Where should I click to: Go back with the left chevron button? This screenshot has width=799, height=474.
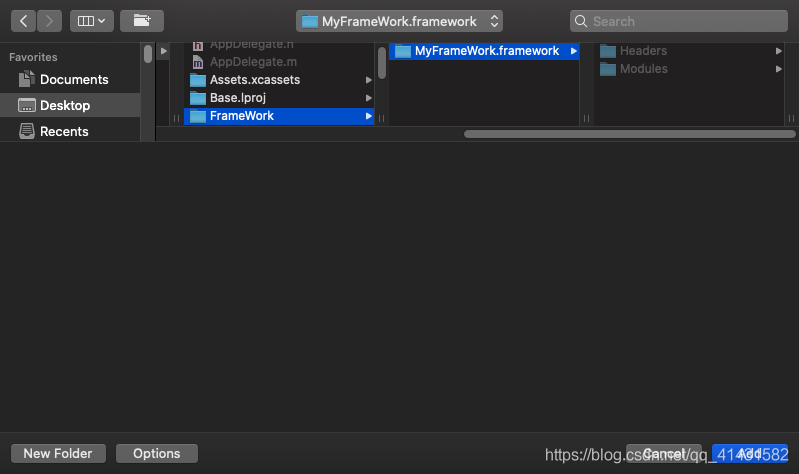pos(23,21)
